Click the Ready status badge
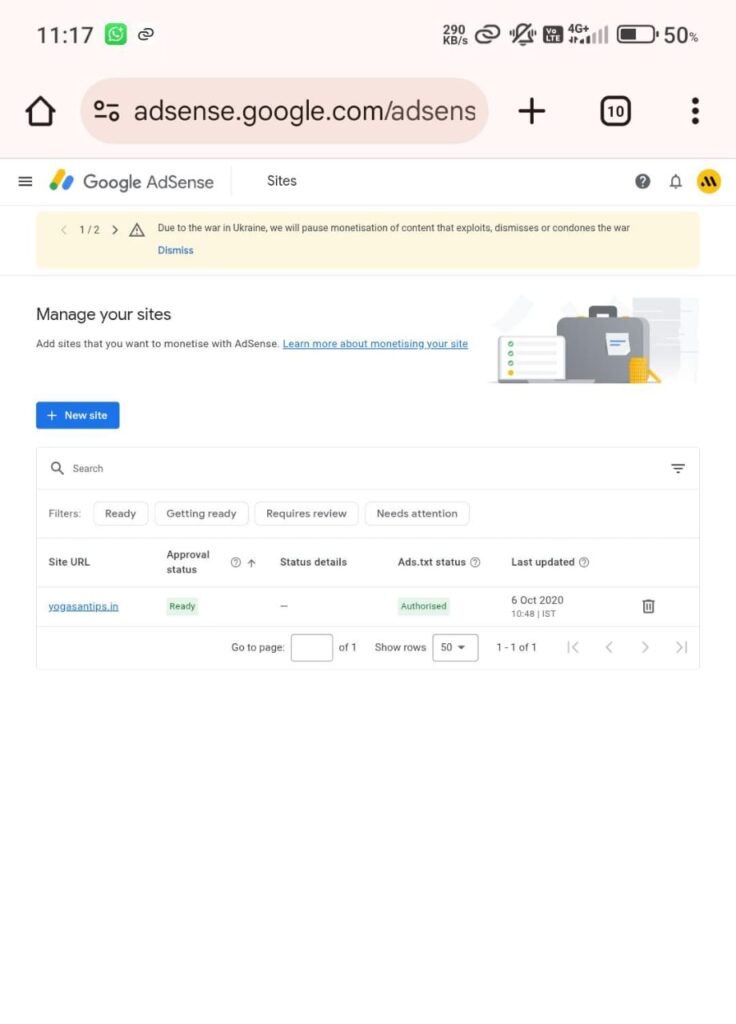The image size is (736, 1024). click(x=182, y=607)
